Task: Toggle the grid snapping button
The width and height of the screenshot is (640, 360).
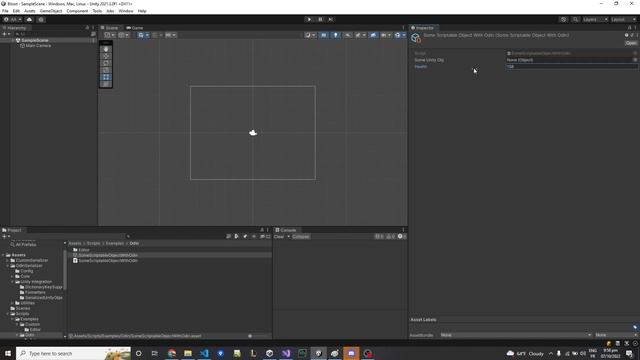Action: click(154, 35)
